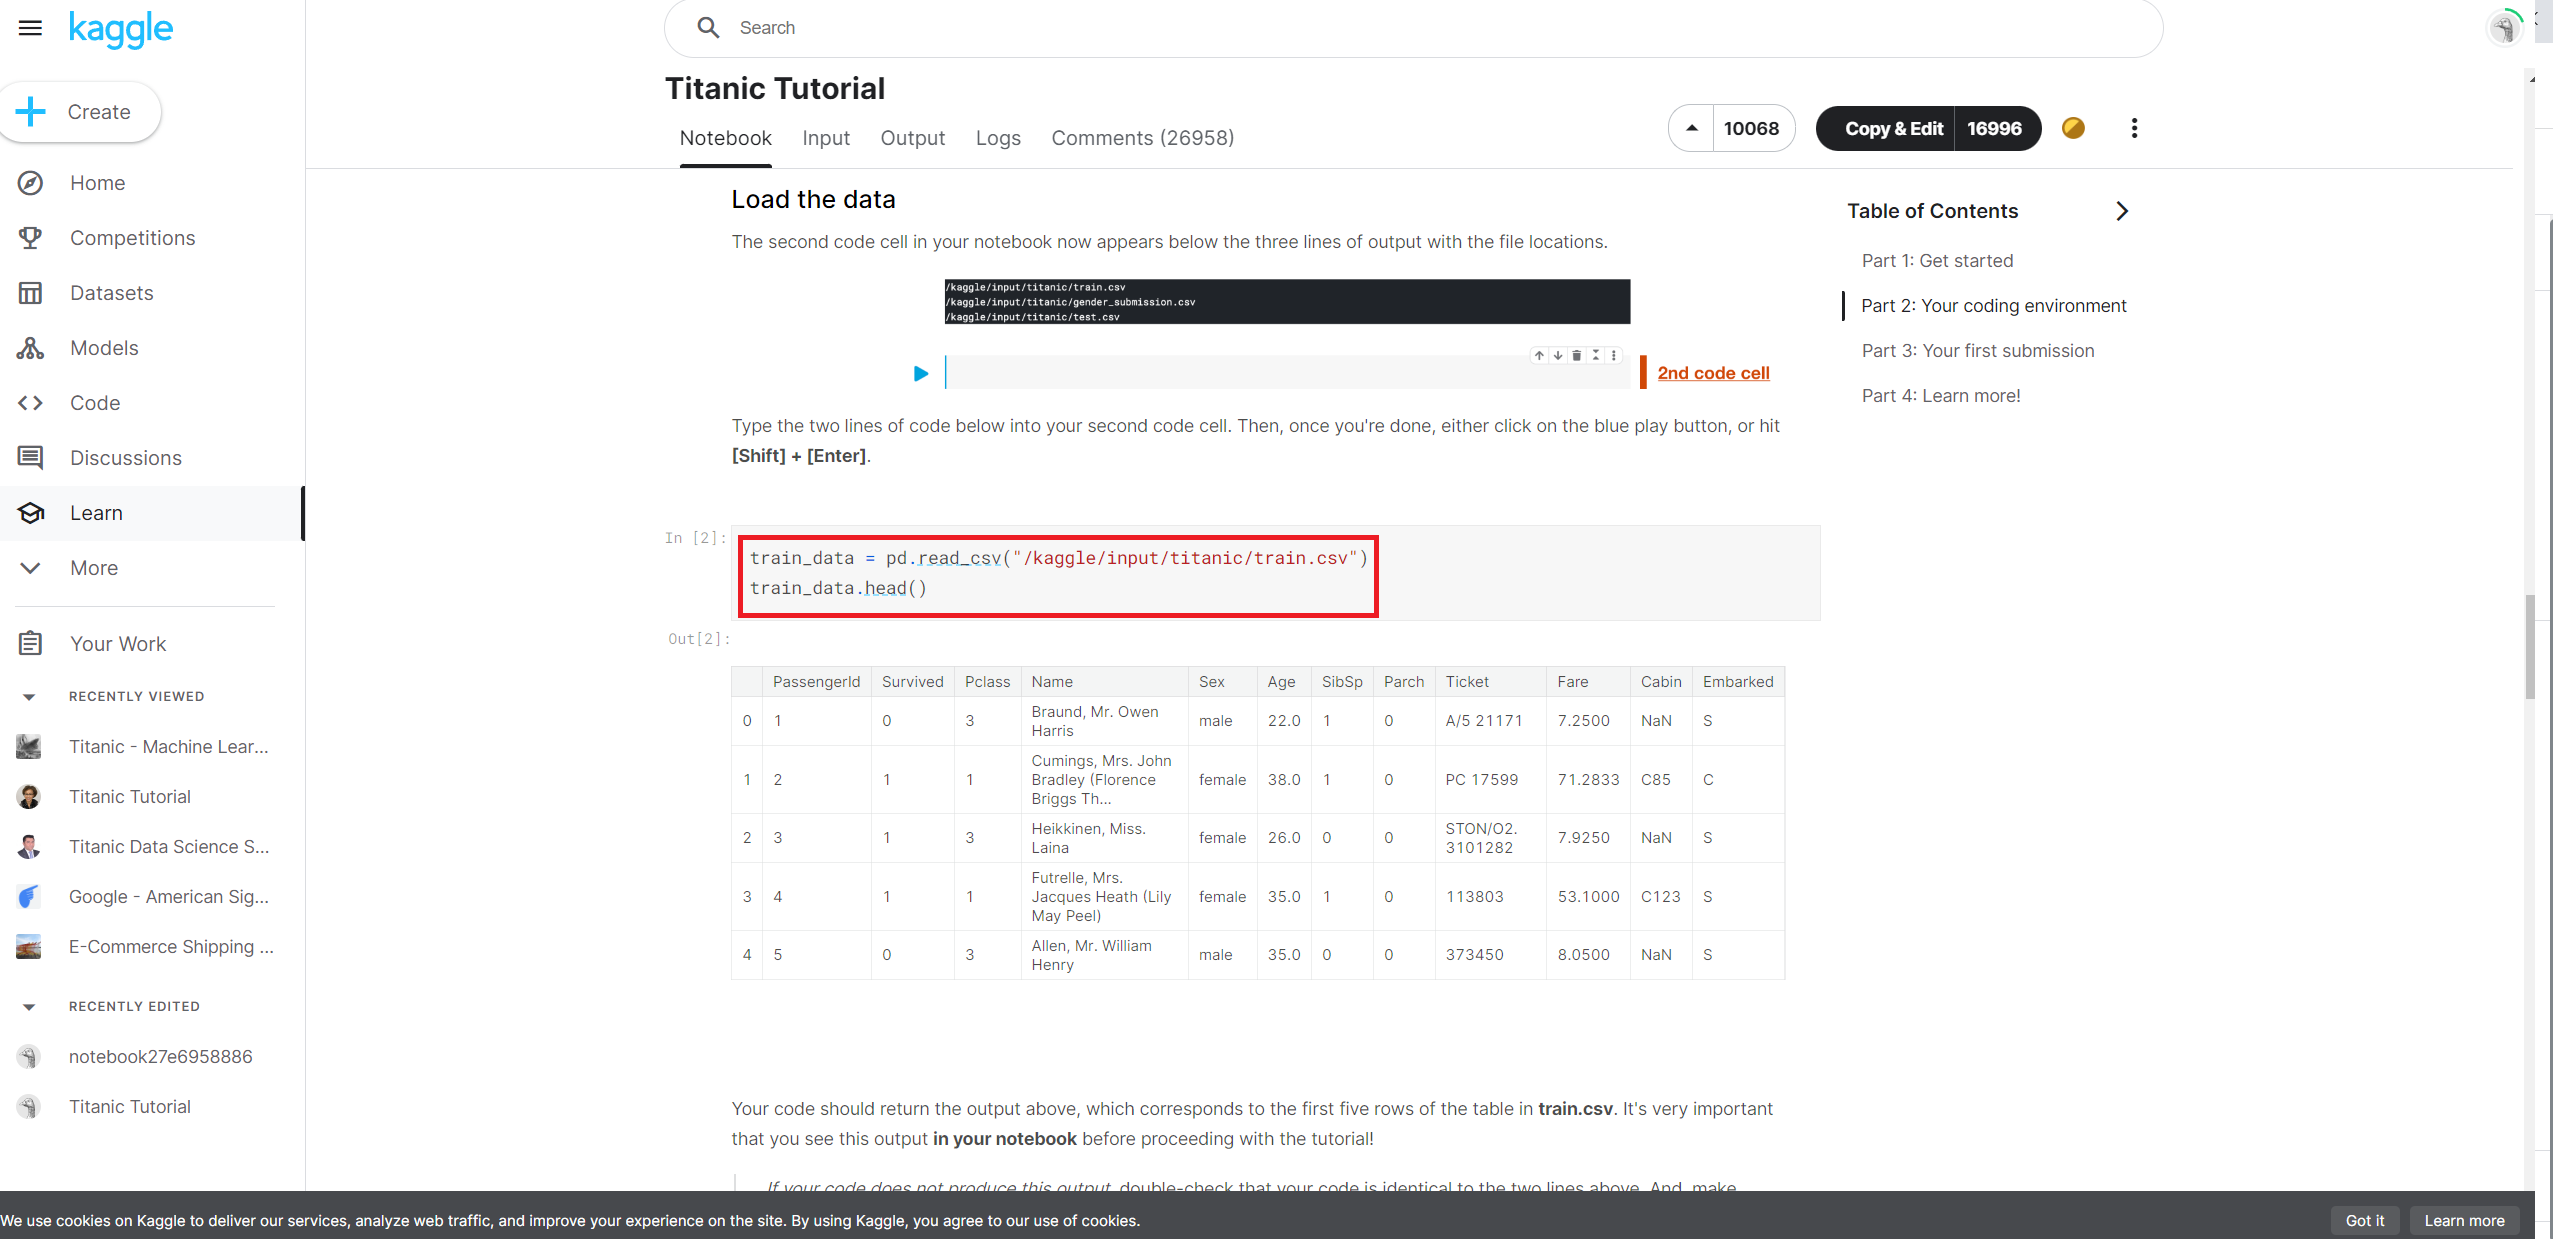Click the user profile avatar

(x=2504, y=28)
